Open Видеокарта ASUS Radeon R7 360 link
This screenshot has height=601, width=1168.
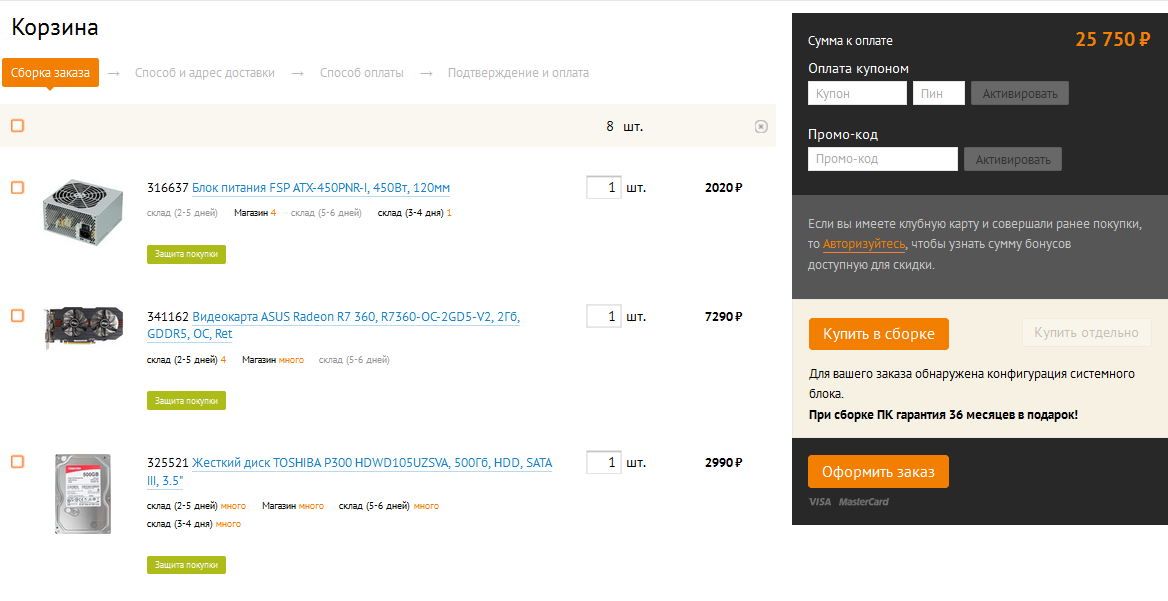click(334, 325)
